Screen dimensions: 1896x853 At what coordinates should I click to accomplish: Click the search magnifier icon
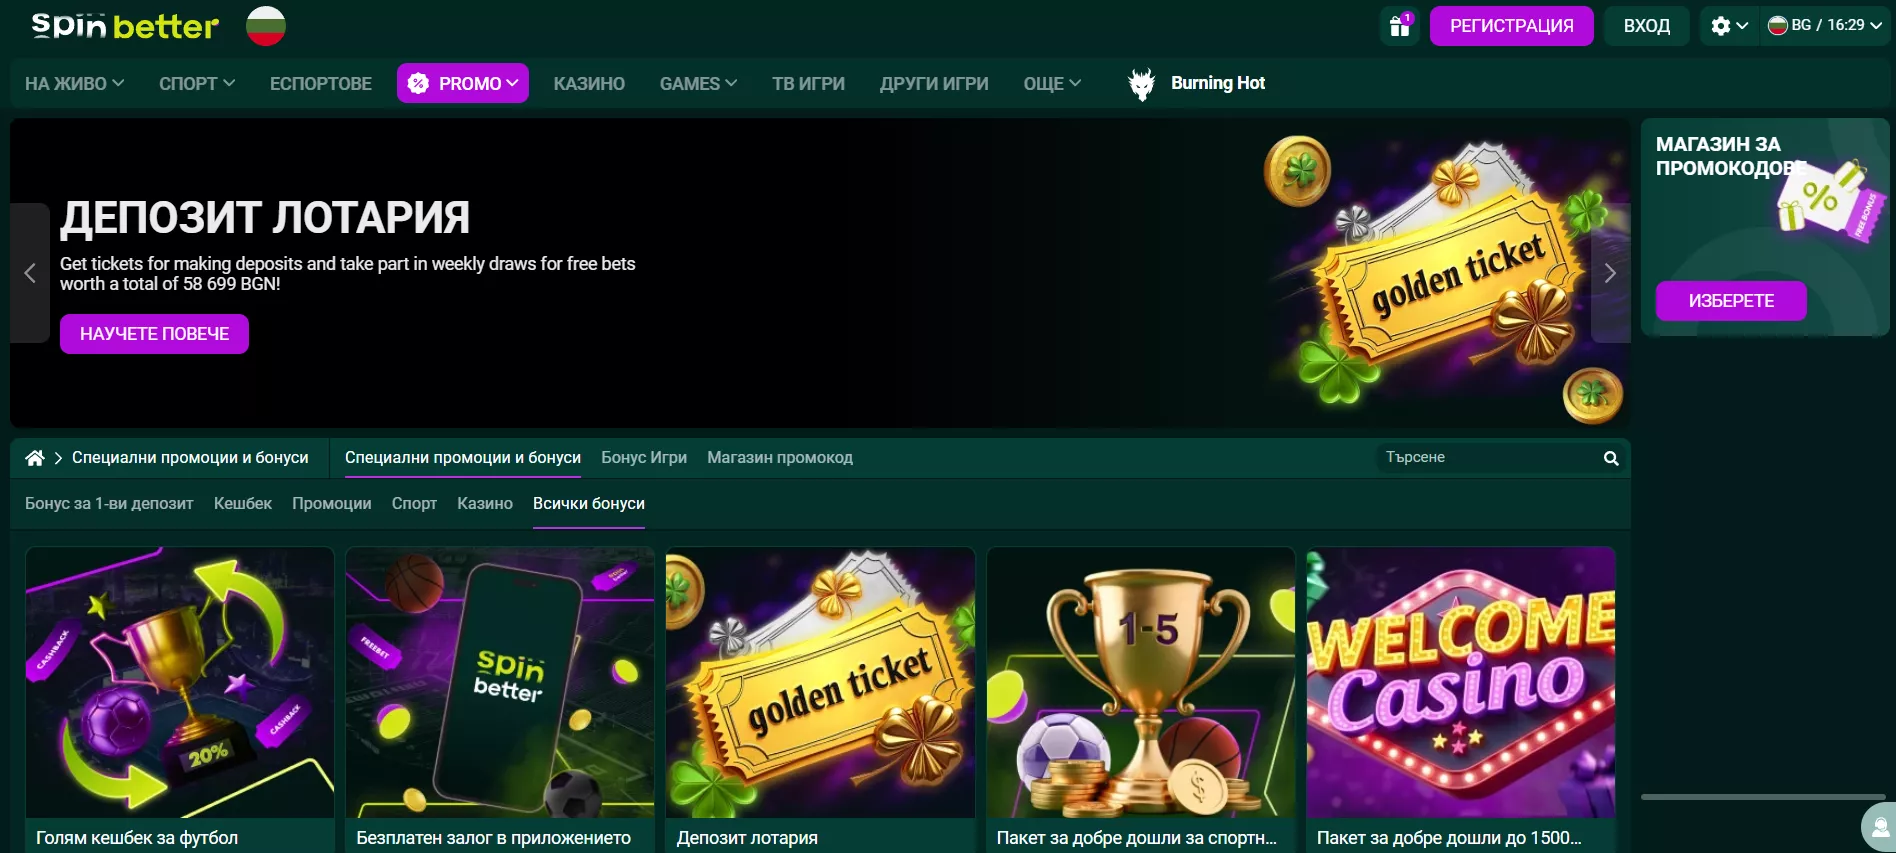[1611, 458]
